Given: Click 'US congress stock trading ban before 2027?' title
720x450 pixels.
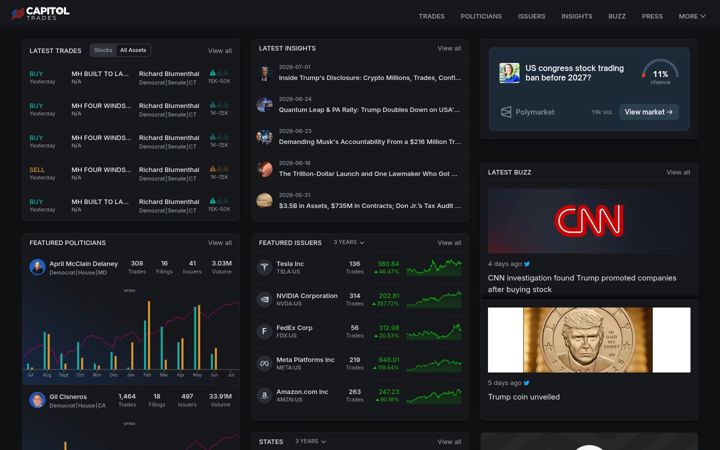Looking at the screenshot, I should click(x=574, y=73).
